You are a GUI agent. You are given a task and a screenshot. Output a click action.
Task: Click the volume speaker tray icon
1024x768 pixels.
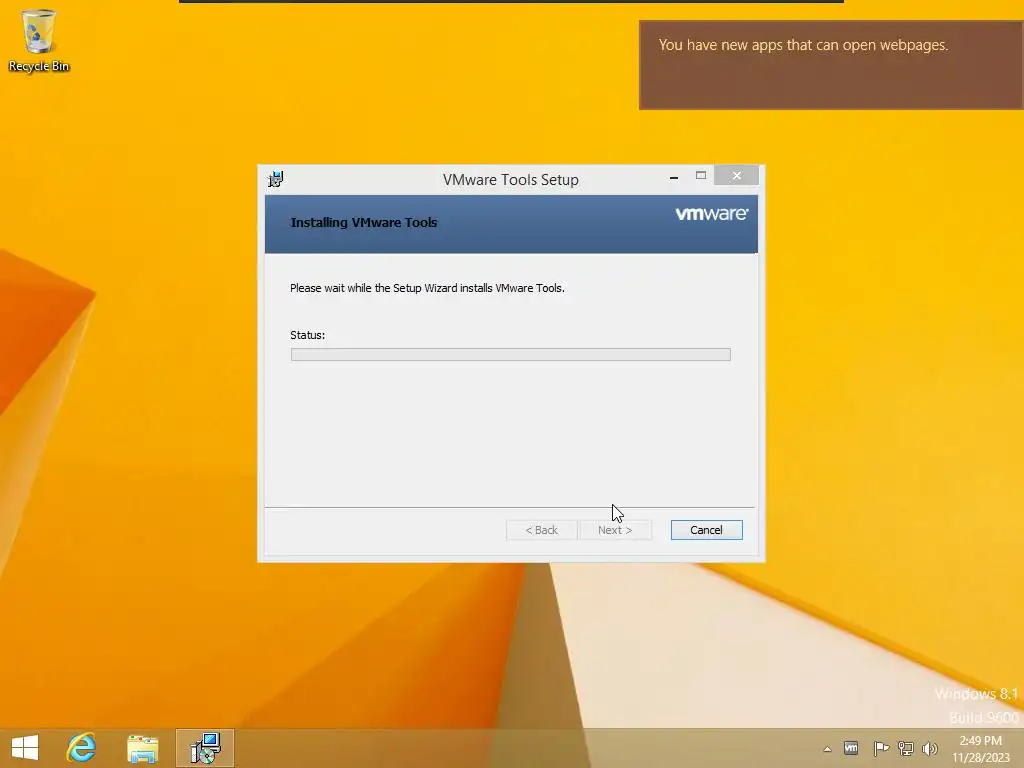pos(929,748)
